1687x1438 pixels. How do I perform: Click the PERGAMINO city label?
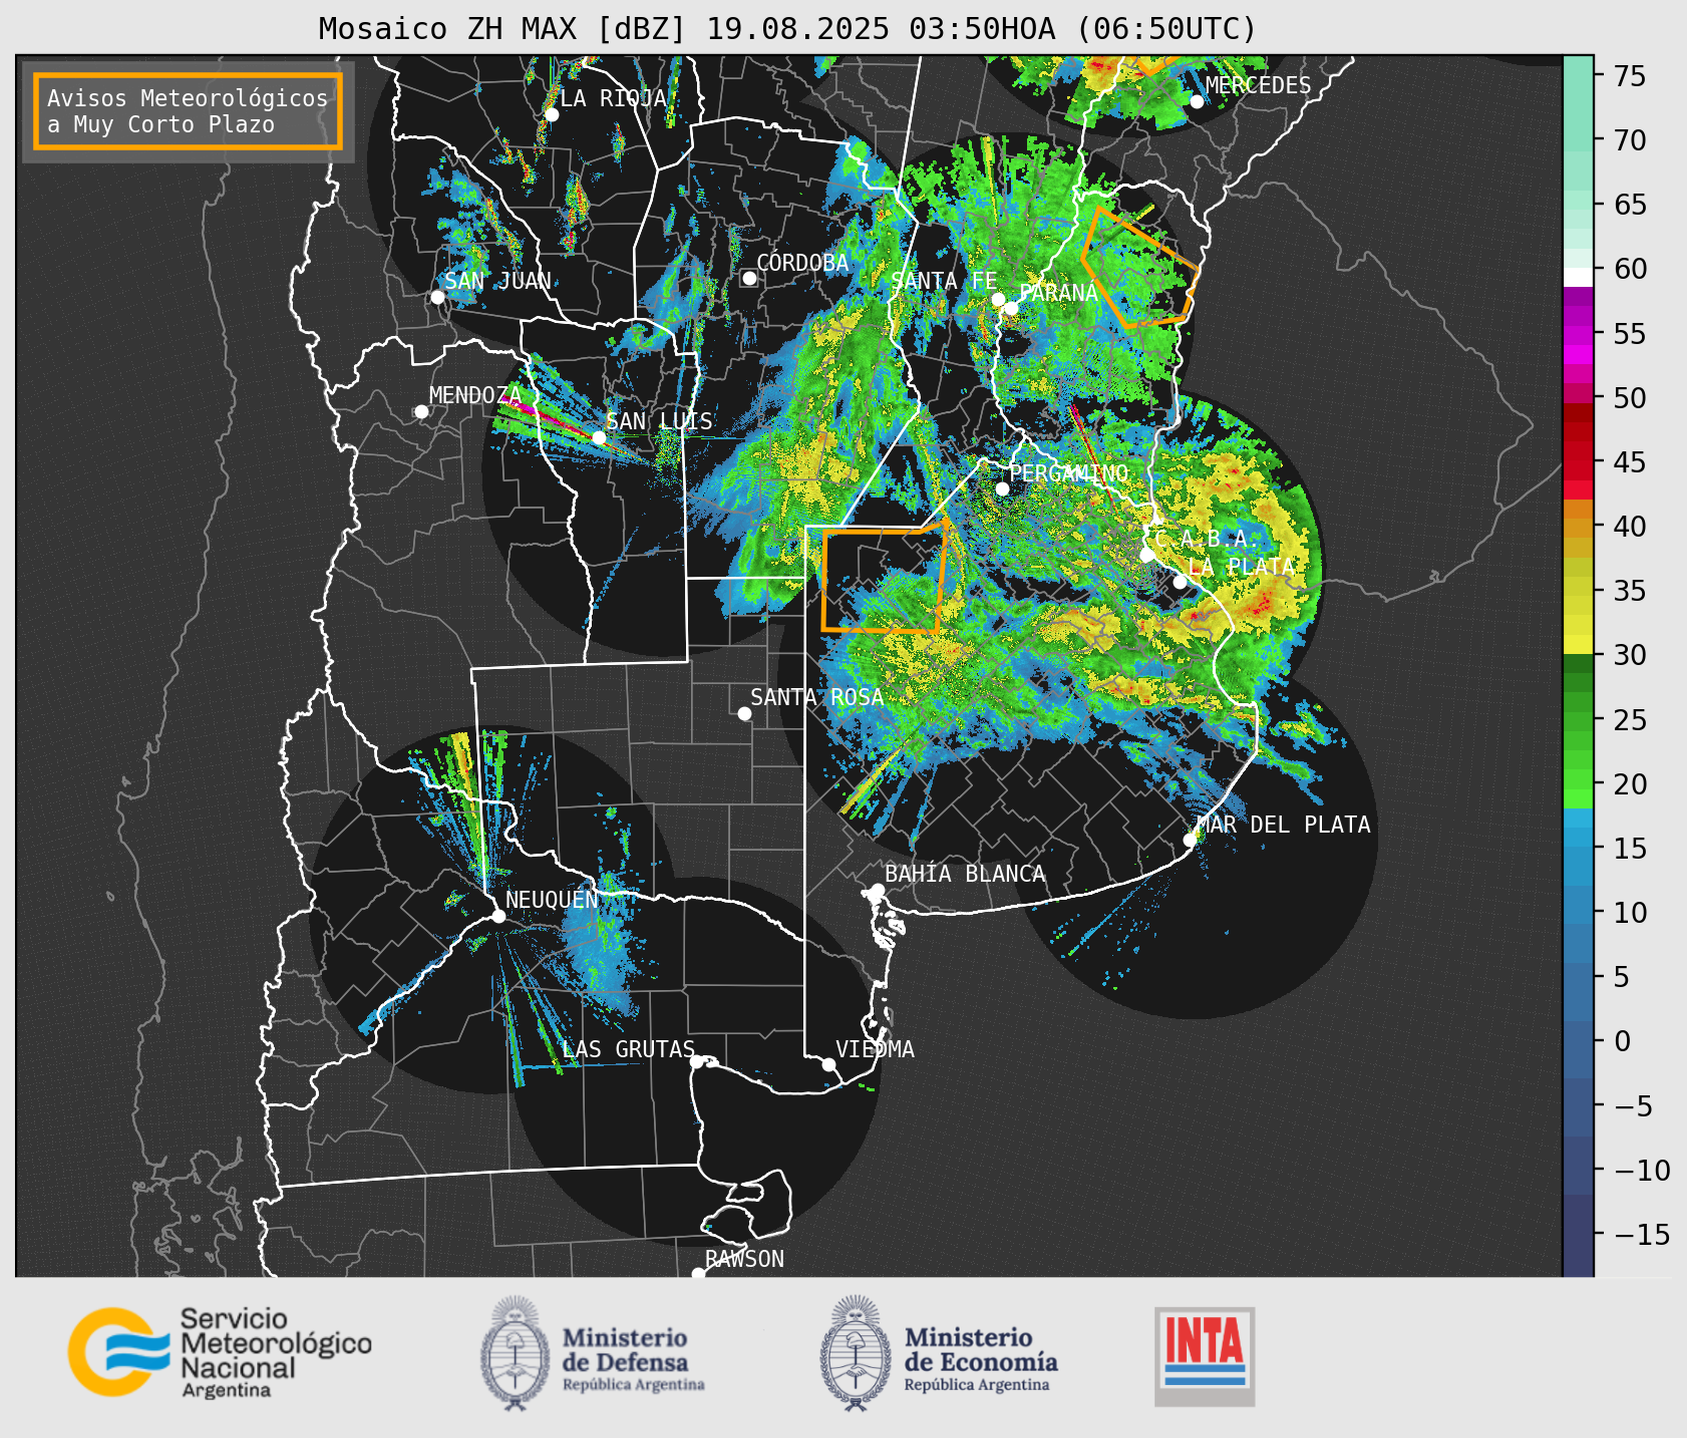pyautogui.click(x=1069, y=473)
